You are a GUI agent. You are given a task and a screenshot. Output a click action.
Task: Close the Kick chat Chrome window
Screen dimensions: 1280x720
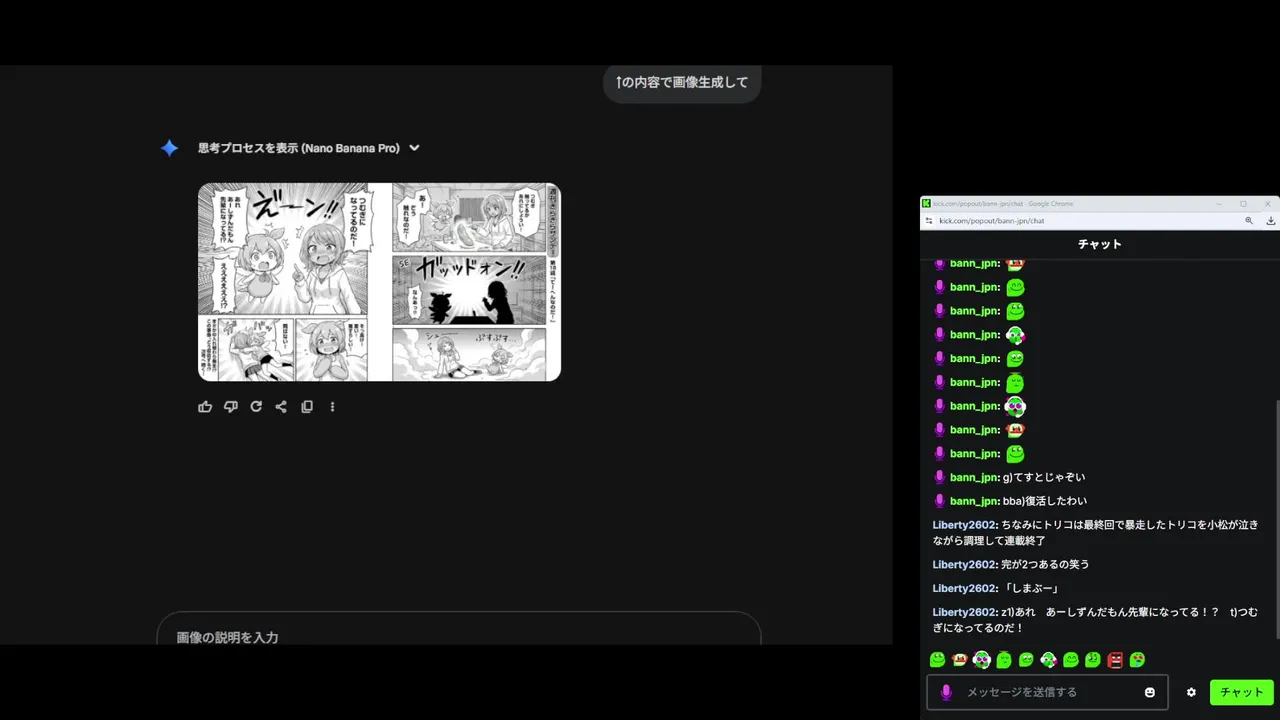coord(1269,203)
